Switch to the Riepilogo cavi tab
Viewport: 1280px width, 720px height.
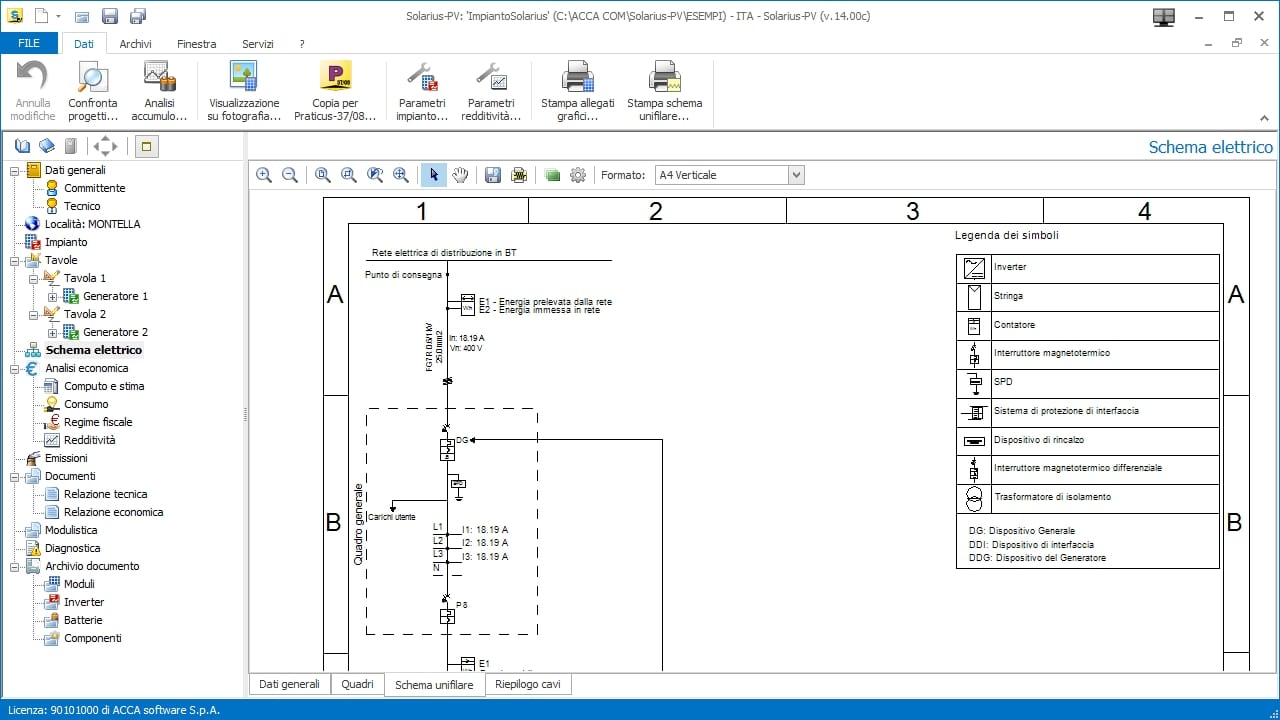click(528, 684)
